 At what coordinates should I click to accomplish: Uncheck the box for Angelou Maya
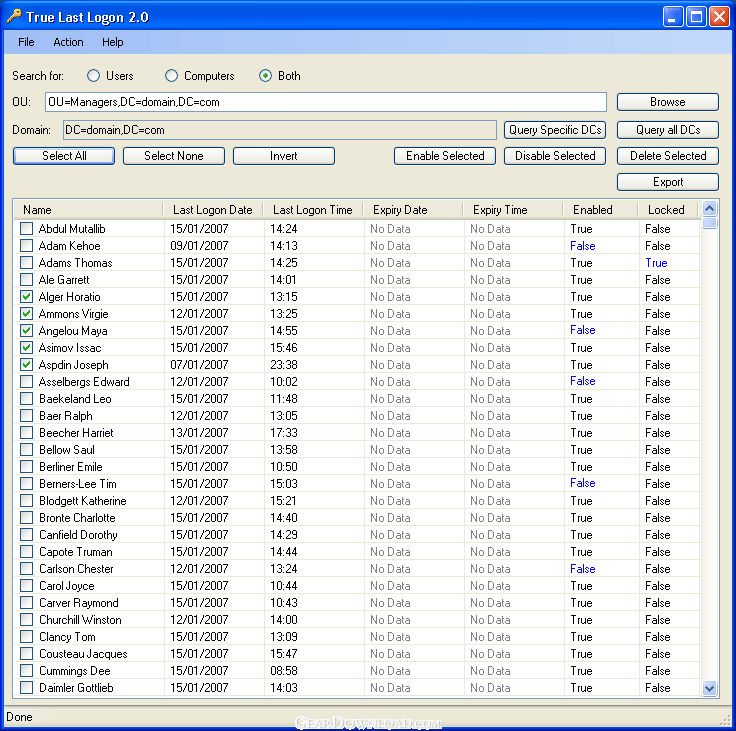26,331
